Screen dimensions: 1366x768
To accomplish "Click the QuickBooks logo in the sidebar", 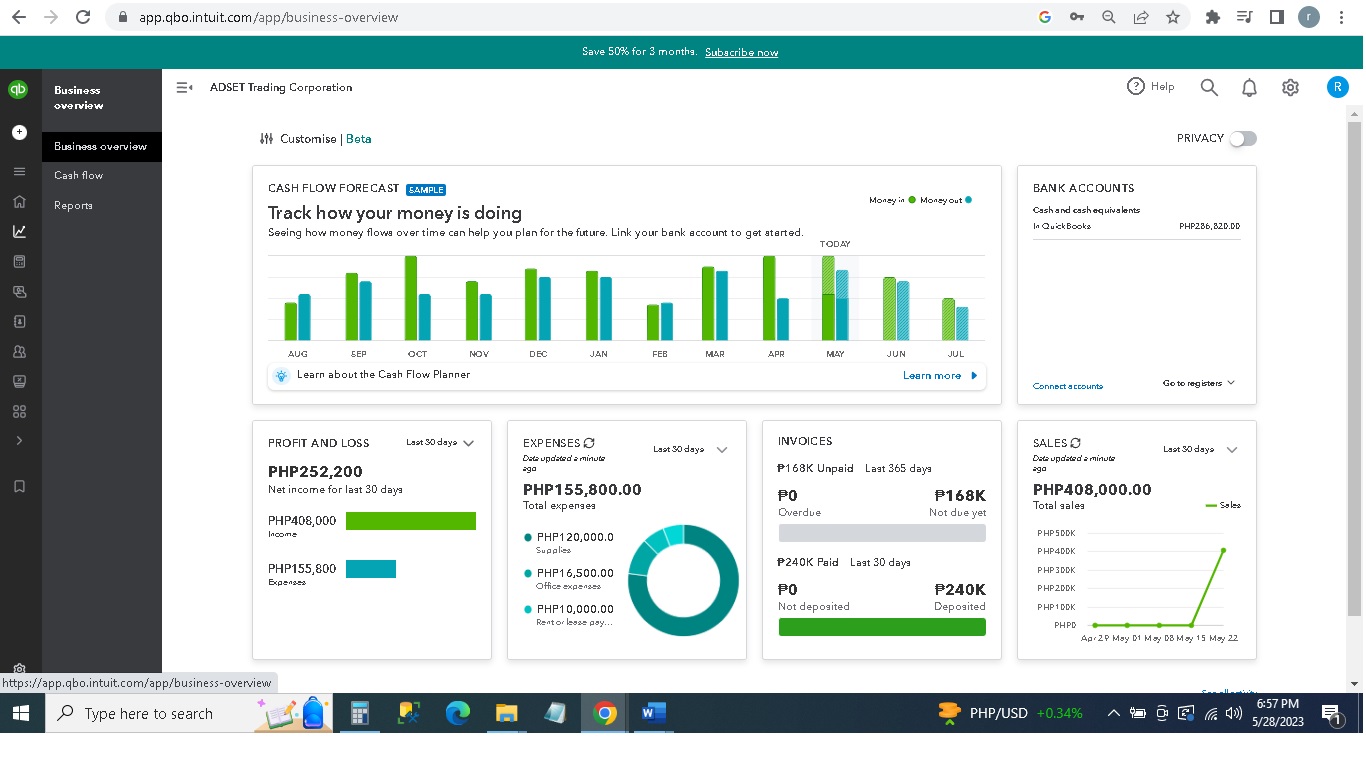I will (x=18, y=89).
